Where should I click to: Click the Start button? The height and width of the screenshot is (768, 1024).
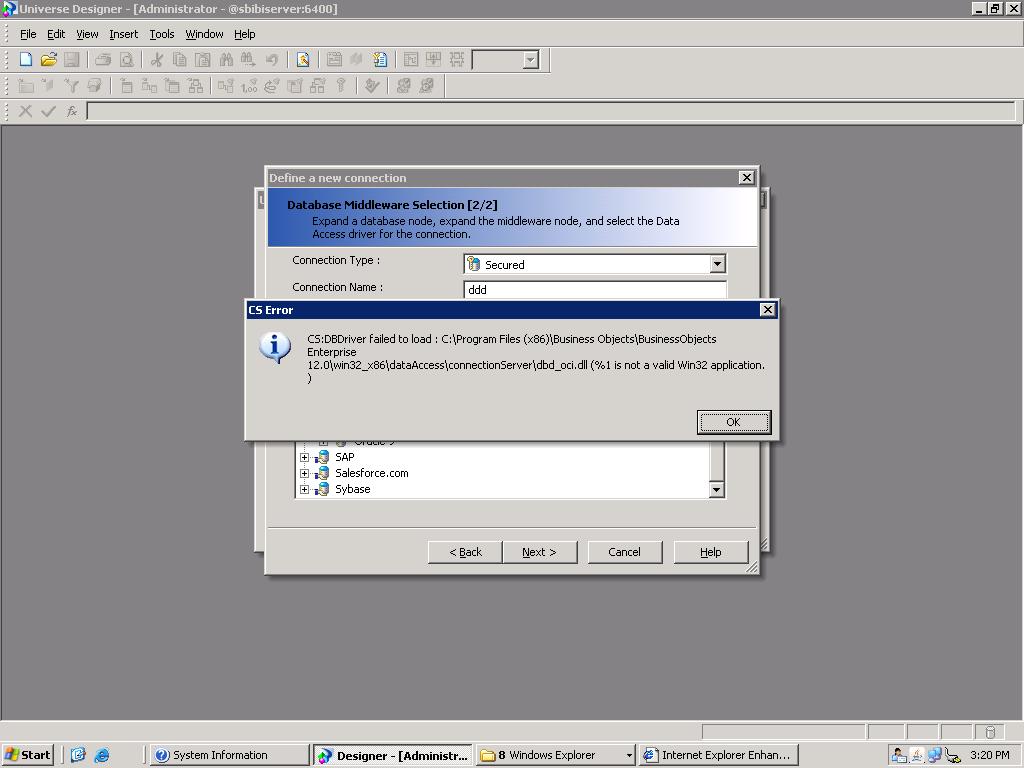pos(28,755)
